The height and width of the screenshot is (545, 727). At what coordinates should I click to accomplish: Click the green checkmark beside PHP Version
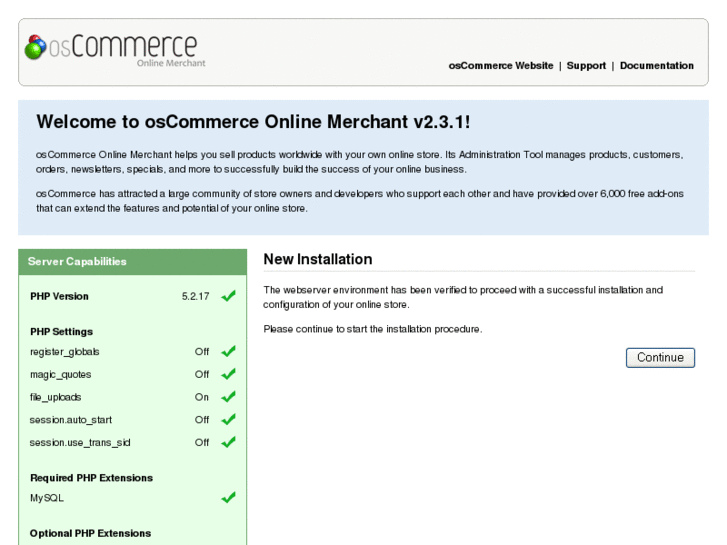228,296
